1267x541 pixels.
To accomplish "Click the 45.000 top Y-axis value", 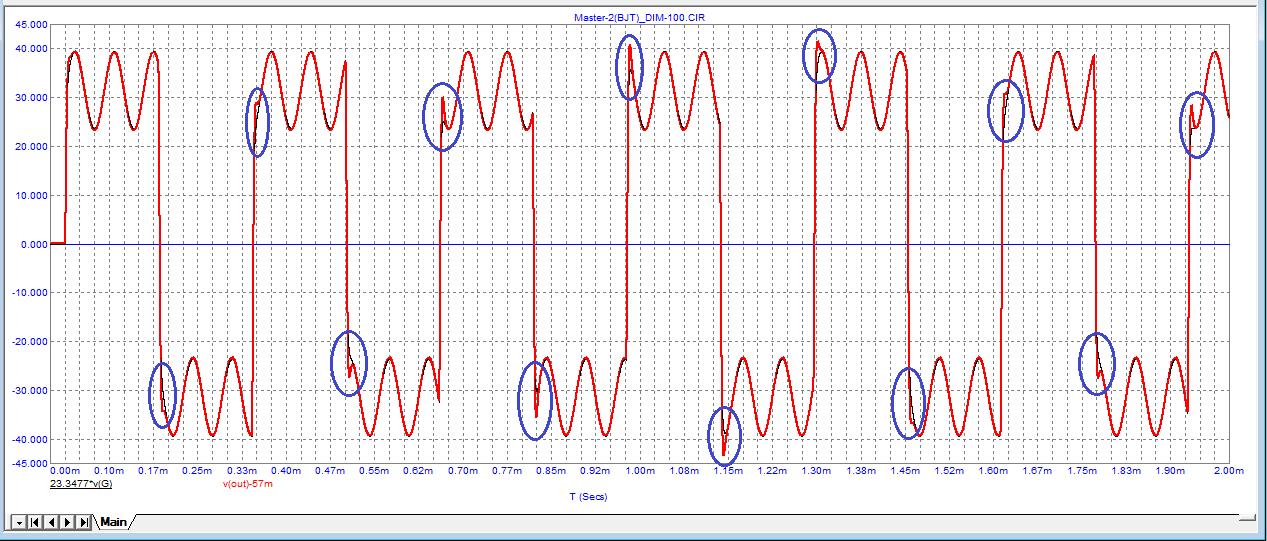I will point(31,24).
